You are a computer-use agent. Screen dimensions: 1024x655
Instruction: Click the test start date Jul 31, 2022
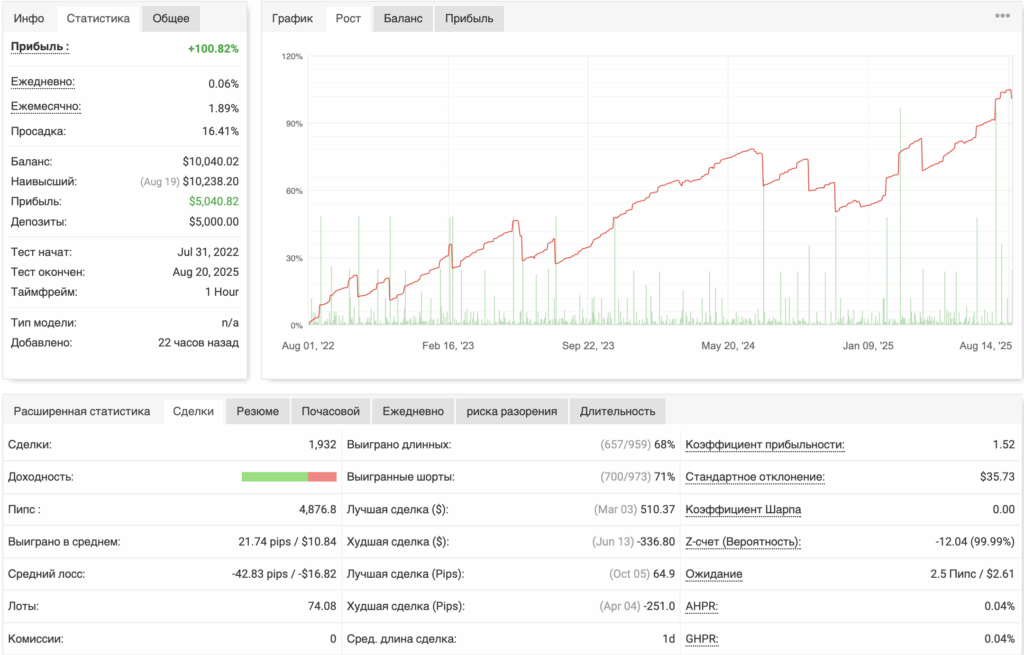pyautogui.click(x=208, y=252)
